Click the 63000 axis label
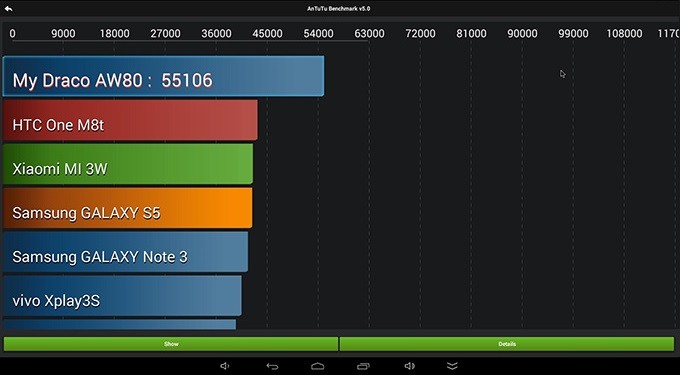This screenshot has height=375, width=680. [x=369, y=34]
